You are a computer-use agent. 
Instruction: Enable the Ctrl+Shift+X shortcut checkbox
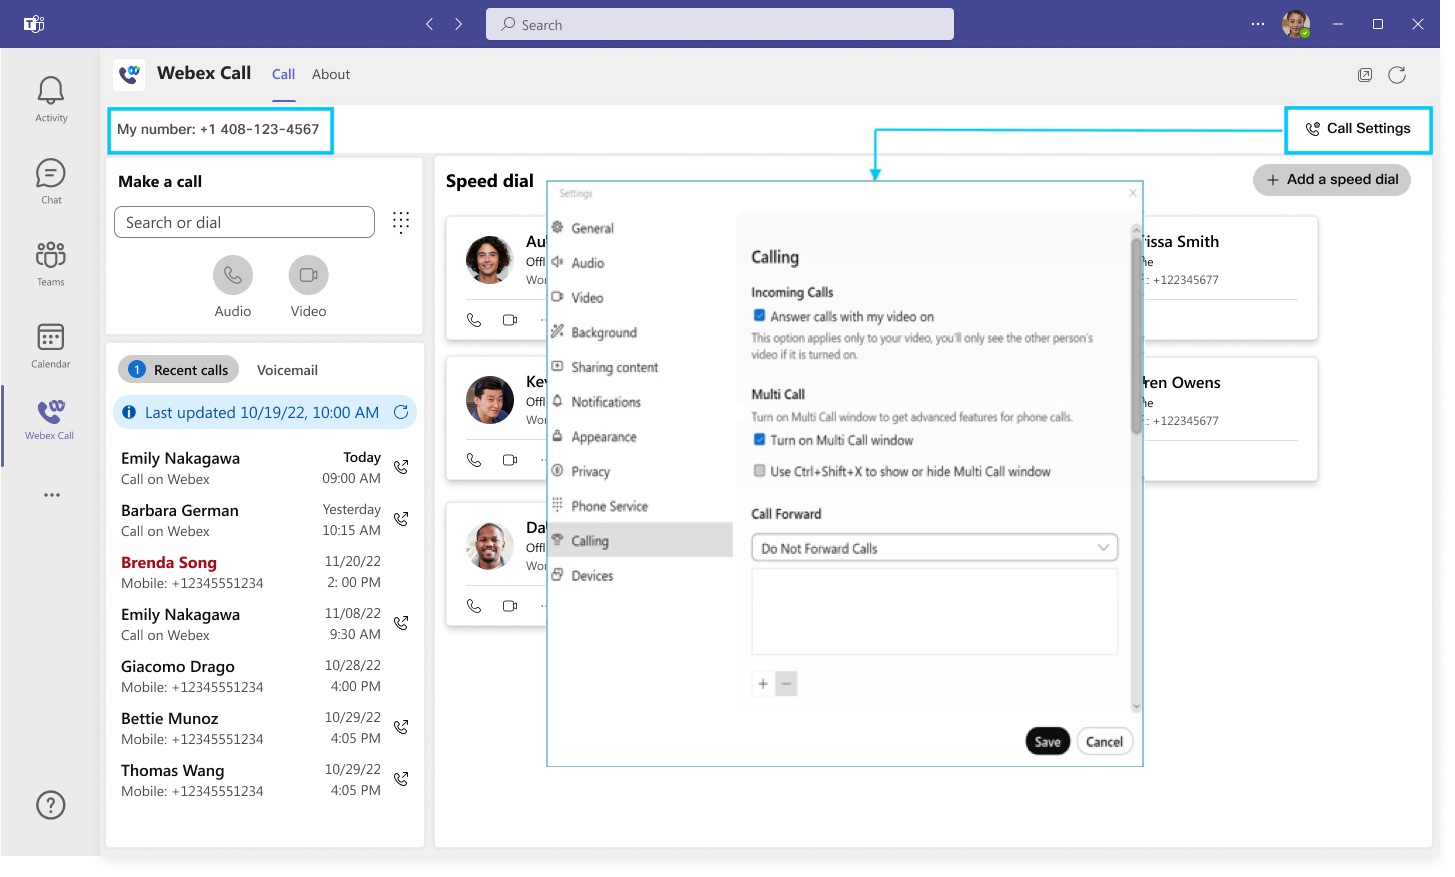(x=759, y=470)
